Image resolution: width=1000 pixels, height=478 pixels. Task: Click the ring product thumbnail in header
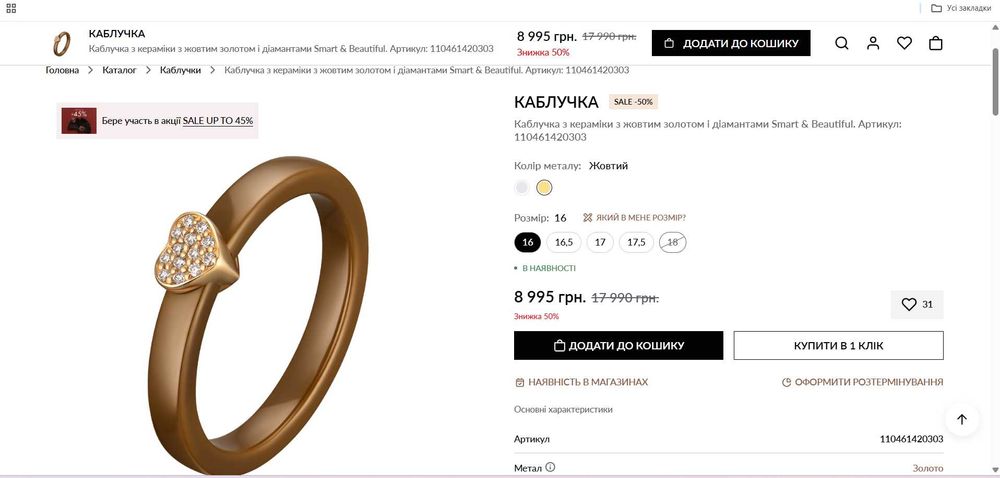click(62, 43)
